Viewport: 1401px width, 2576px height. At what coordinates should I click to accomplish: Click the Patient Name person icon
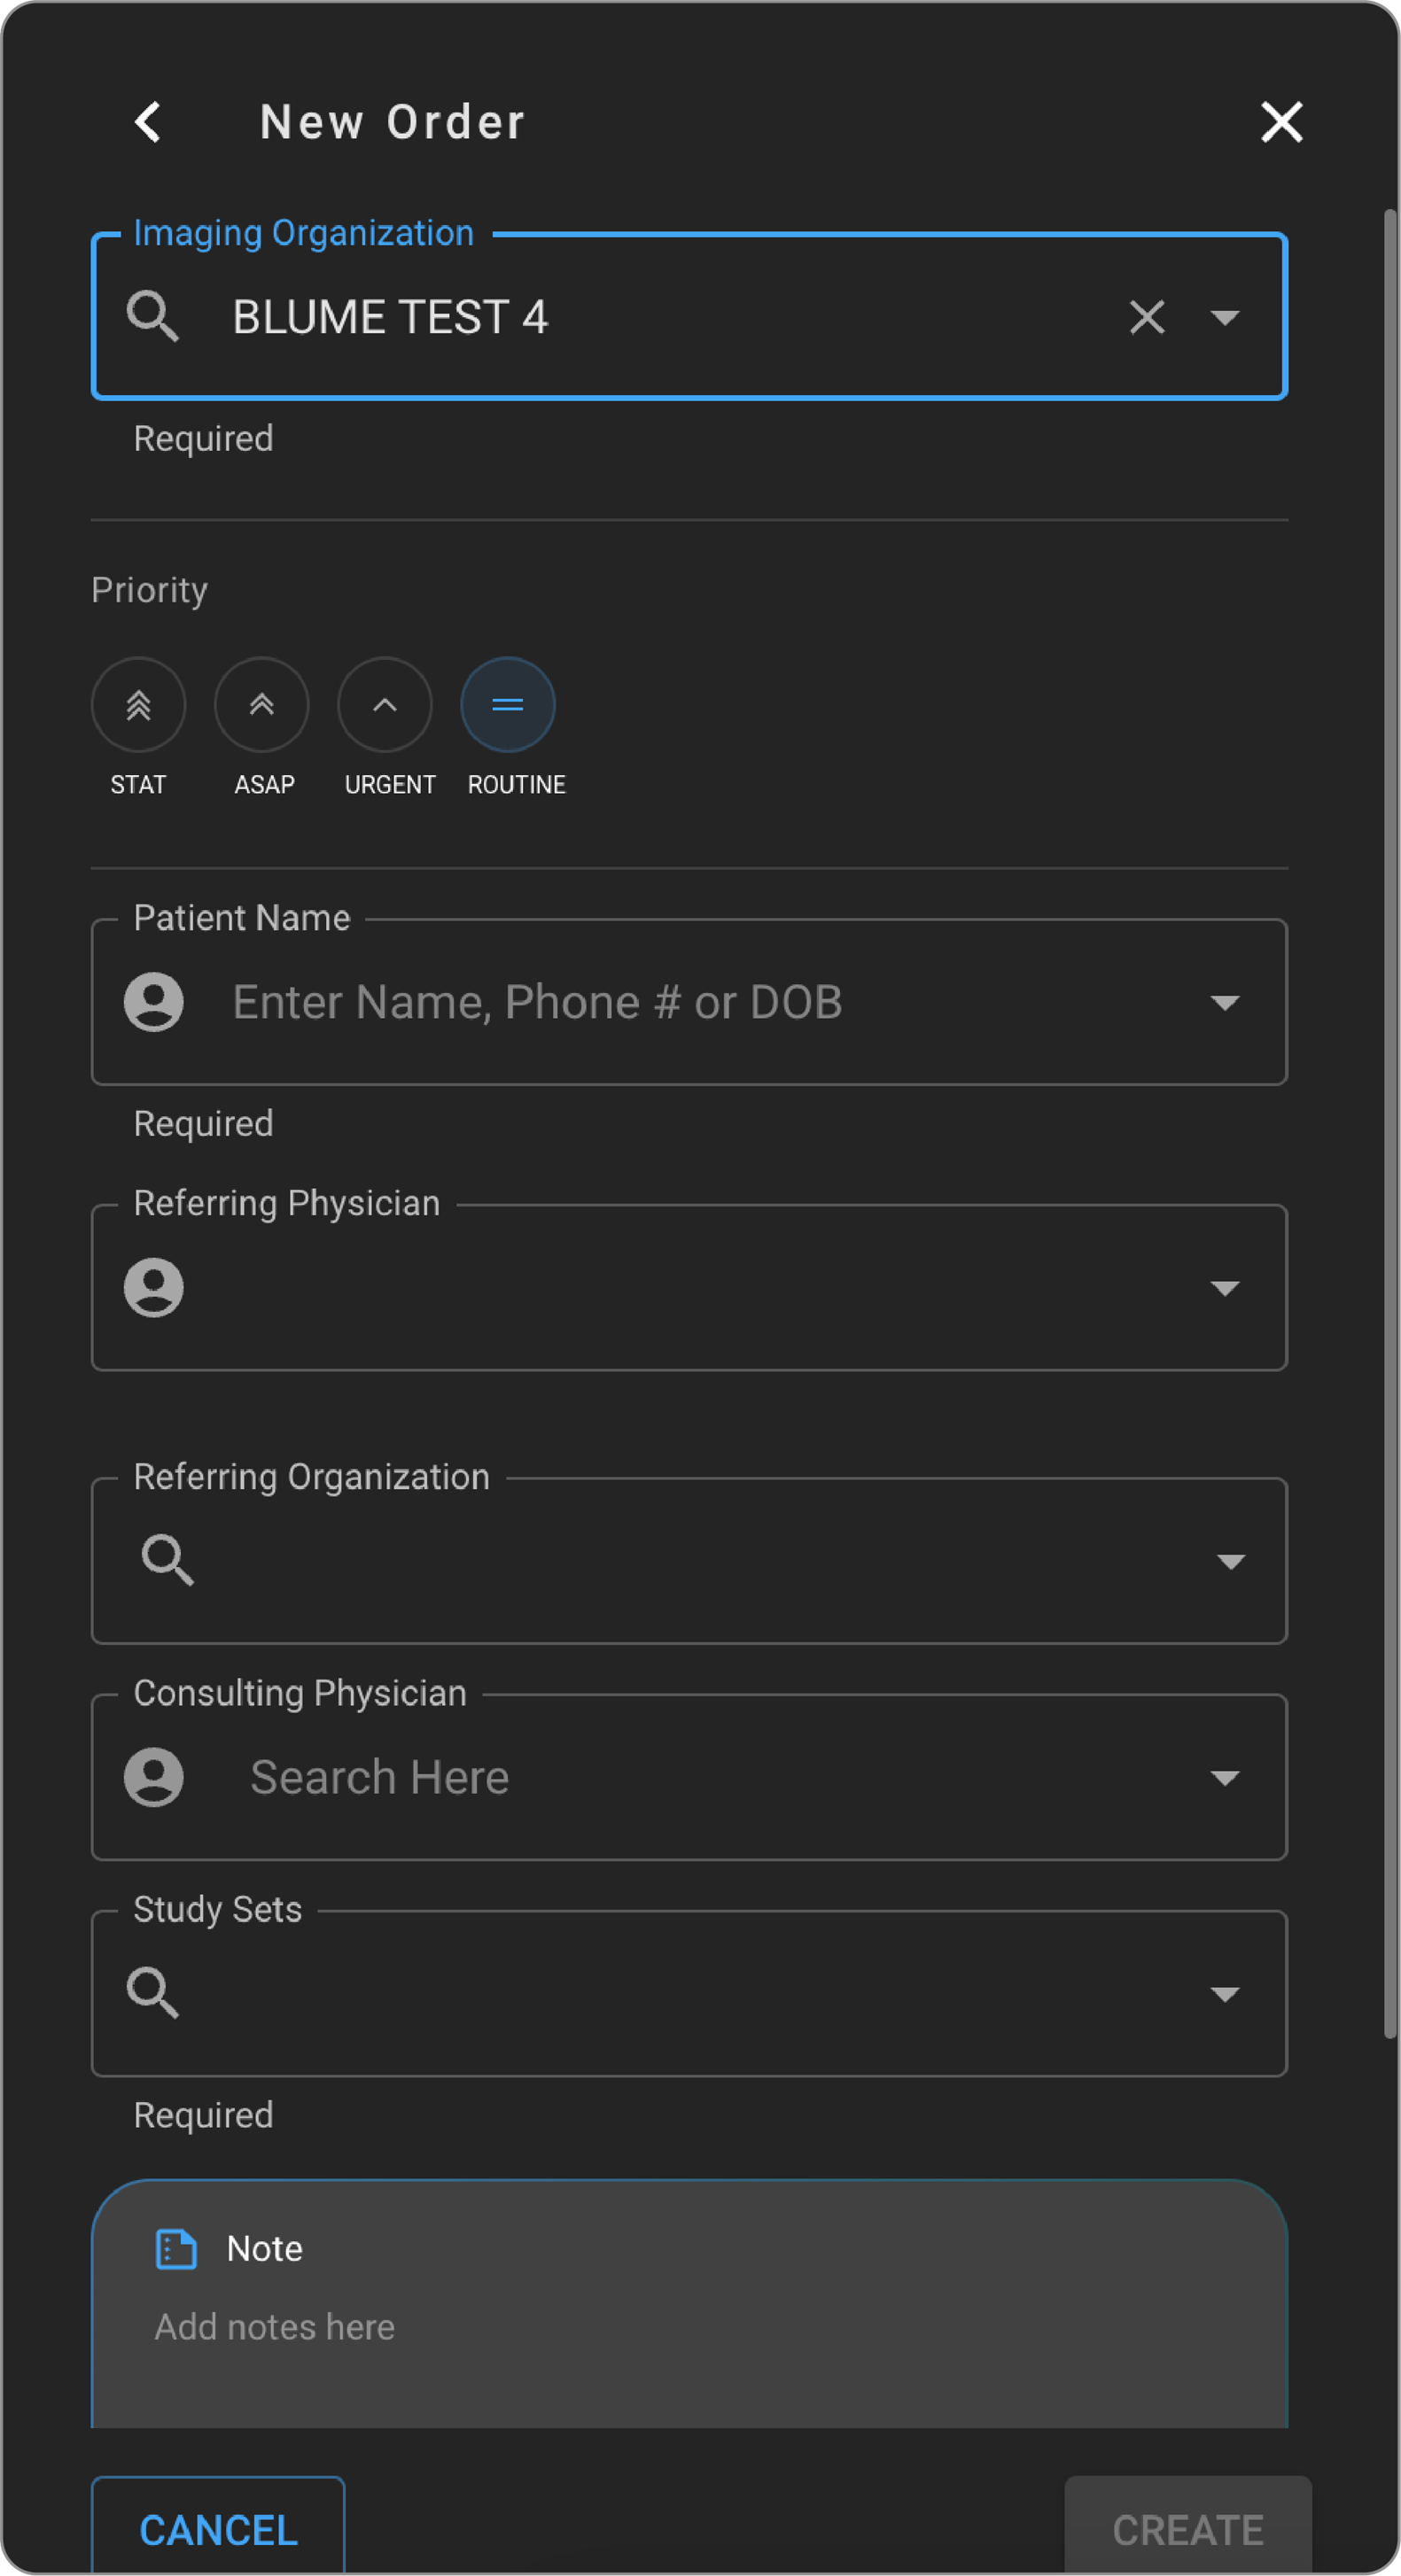pos(154,1002)
